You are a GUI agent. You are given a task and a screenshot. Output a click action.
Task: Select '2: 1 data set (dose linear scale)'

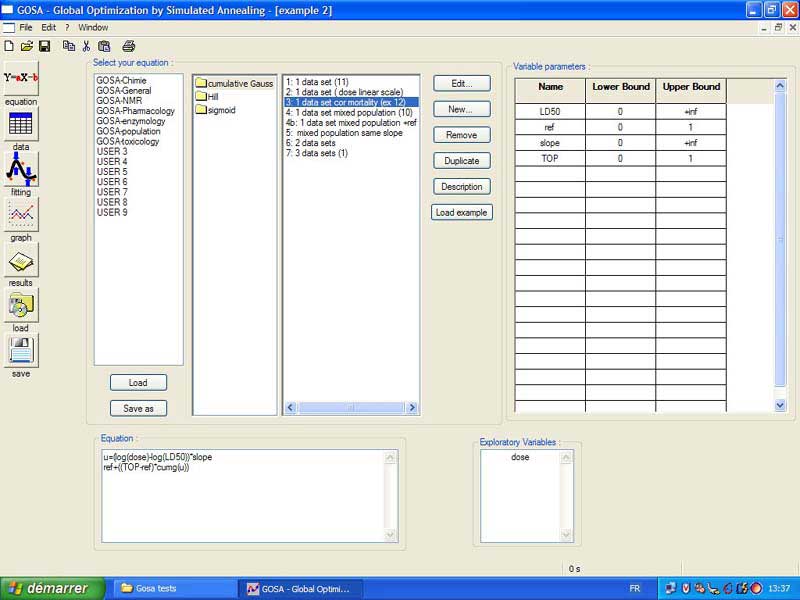click(x=344, y=92)
